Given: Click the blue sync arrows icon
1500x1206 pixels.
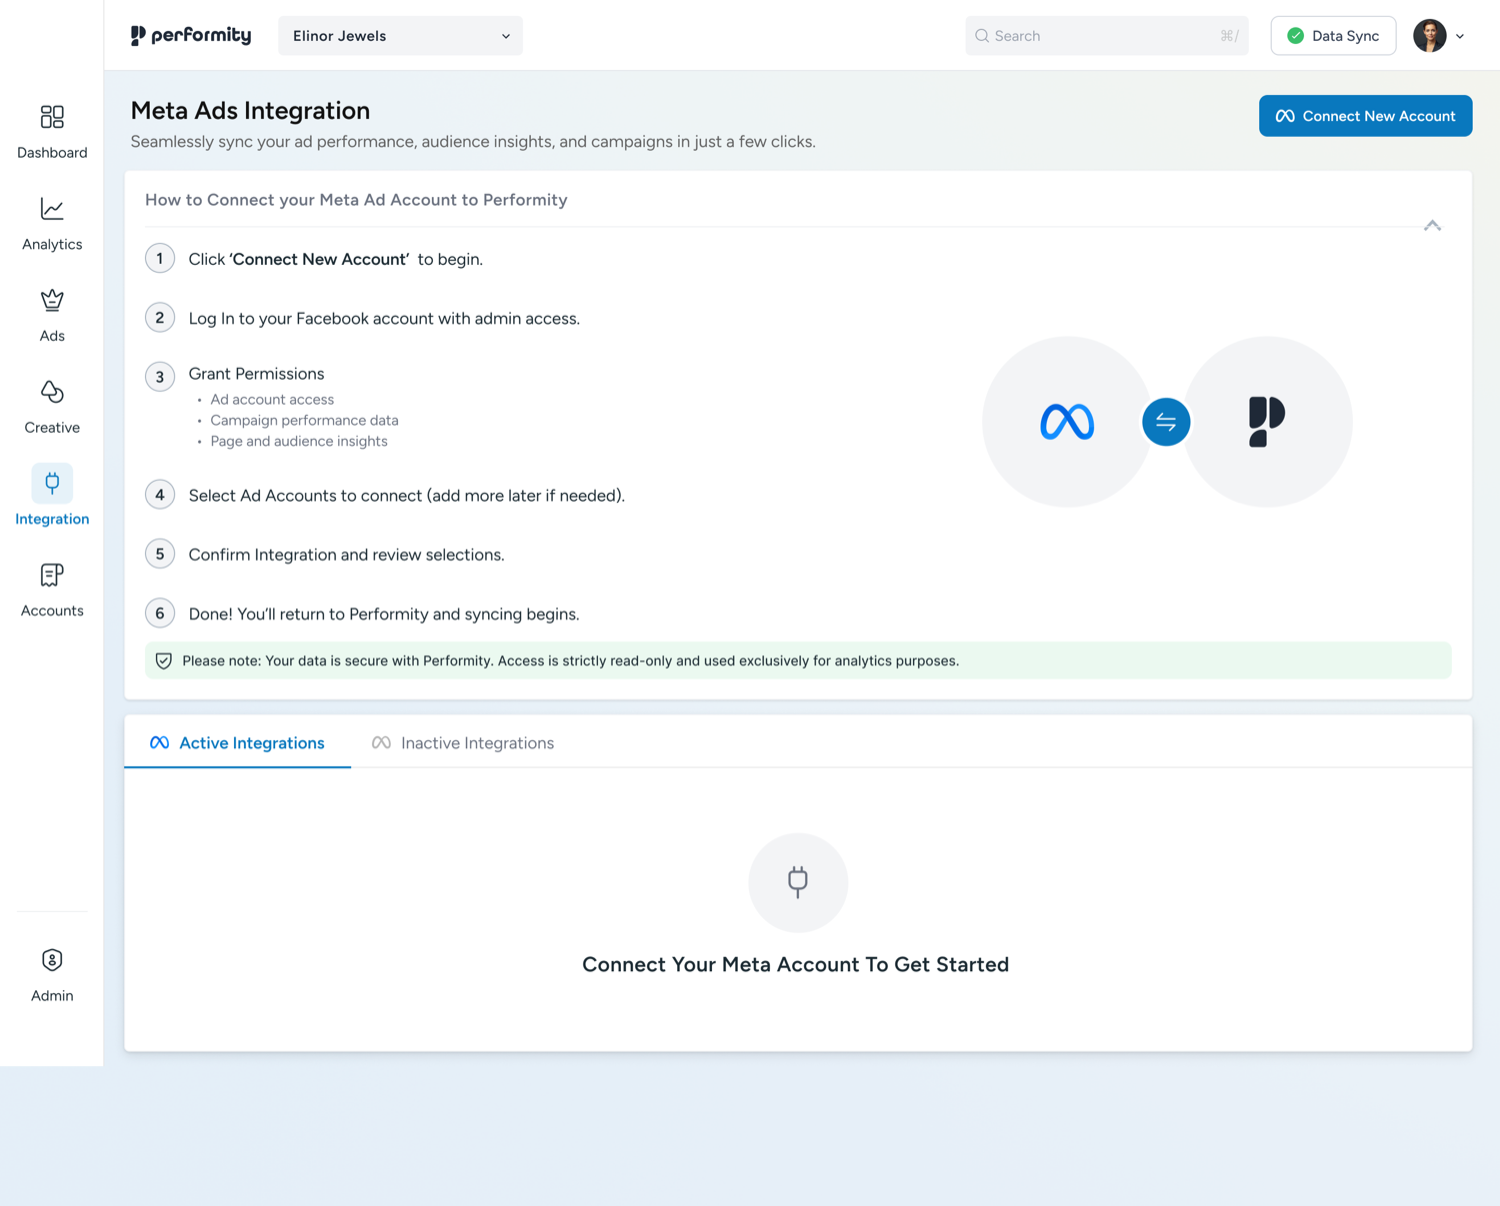Looking at the screenshot, I should point(1166,422).
